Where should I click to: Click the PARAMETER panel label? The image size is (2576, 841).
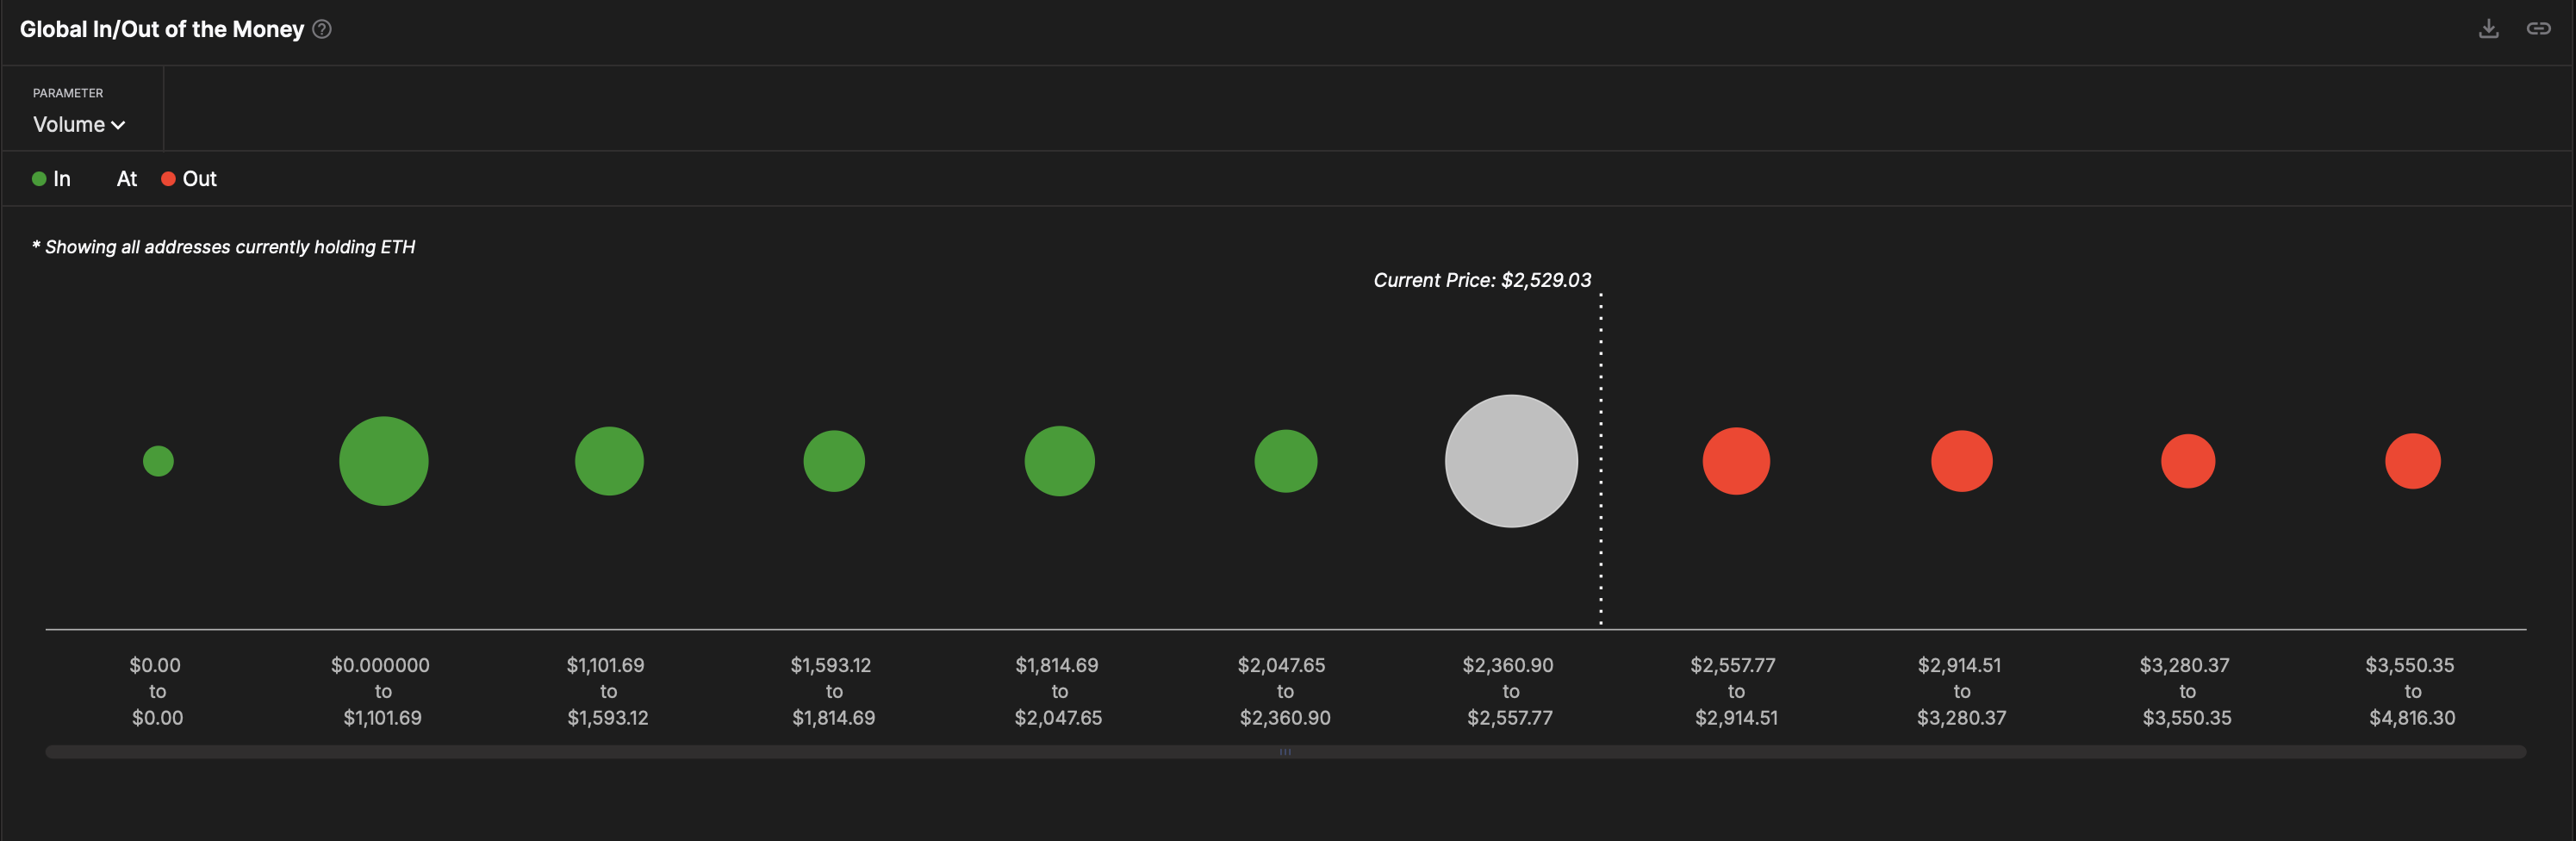(66, 92)
